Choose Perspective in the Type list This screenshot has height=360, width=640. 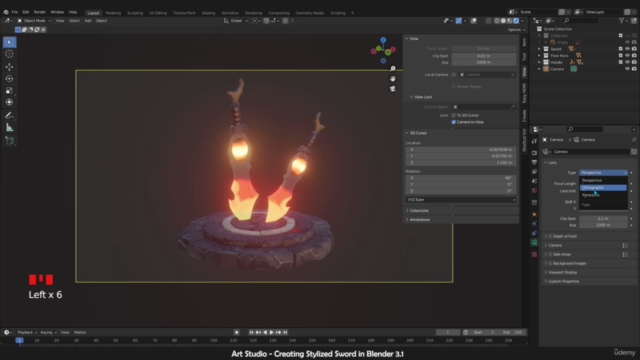(x=603, y=180)
